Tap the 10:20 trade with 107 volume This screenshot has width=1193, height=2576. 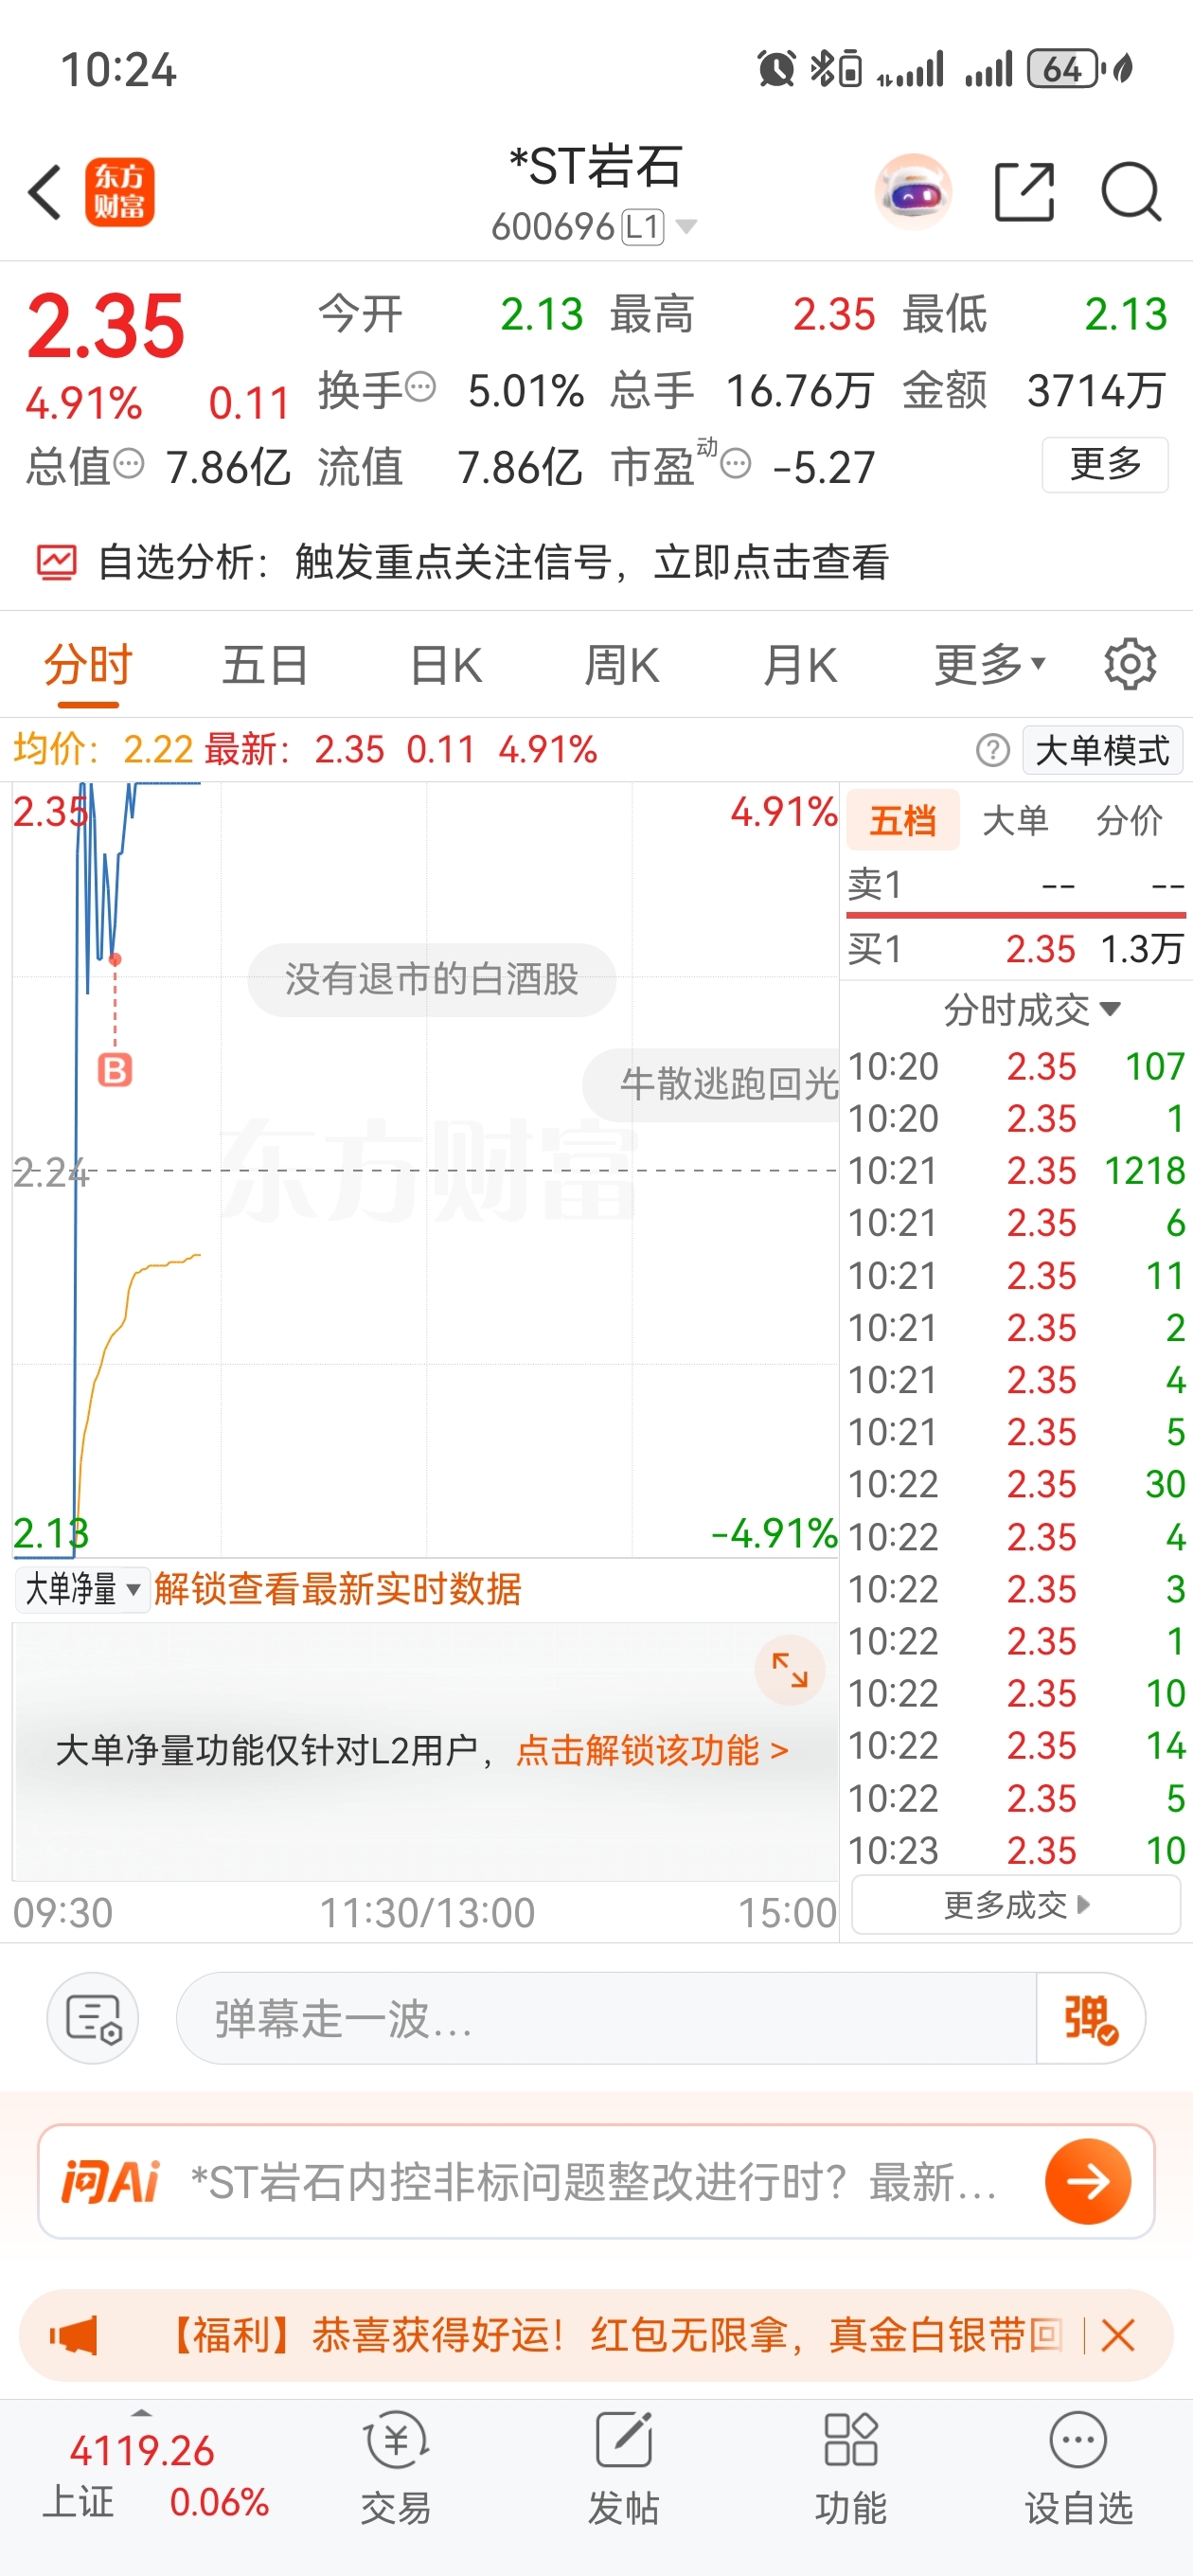pos(1016,1066)
